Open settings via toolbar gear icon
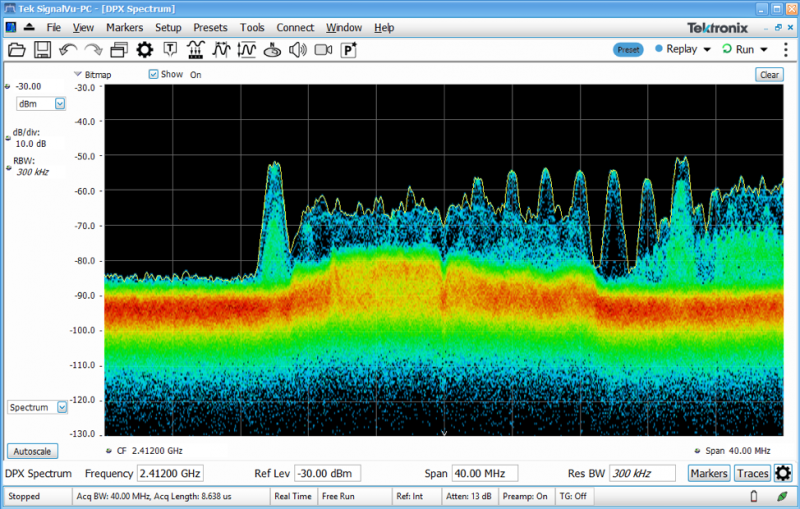Image resolution: width=800 pixels, height=509 pixels. [145, 49]
